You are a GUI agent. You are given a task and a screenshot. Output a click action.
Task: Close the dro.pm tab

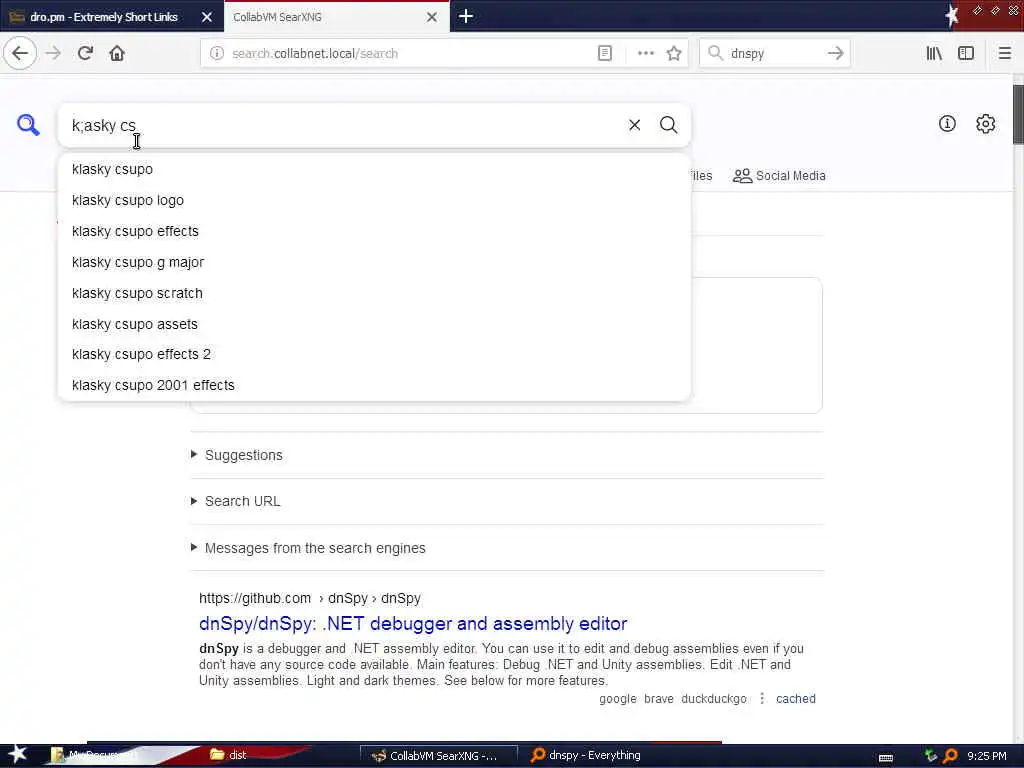click(207, 17)
